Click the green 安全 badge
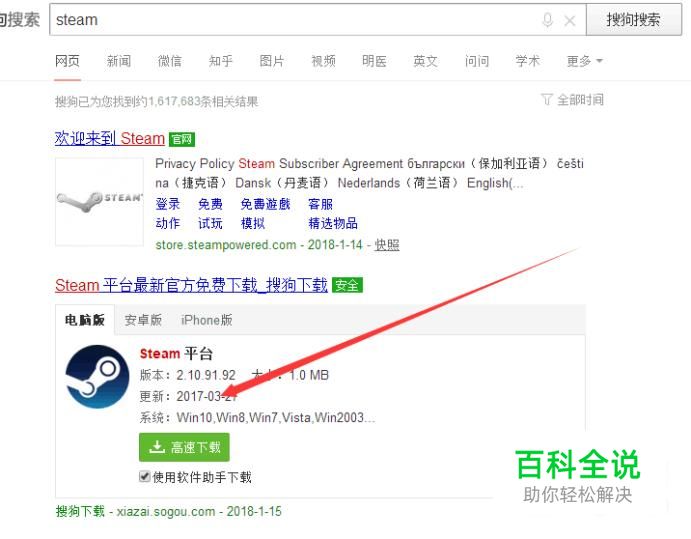Image resolution: width=691 pixels, height=539 pixels. (347, 286)
